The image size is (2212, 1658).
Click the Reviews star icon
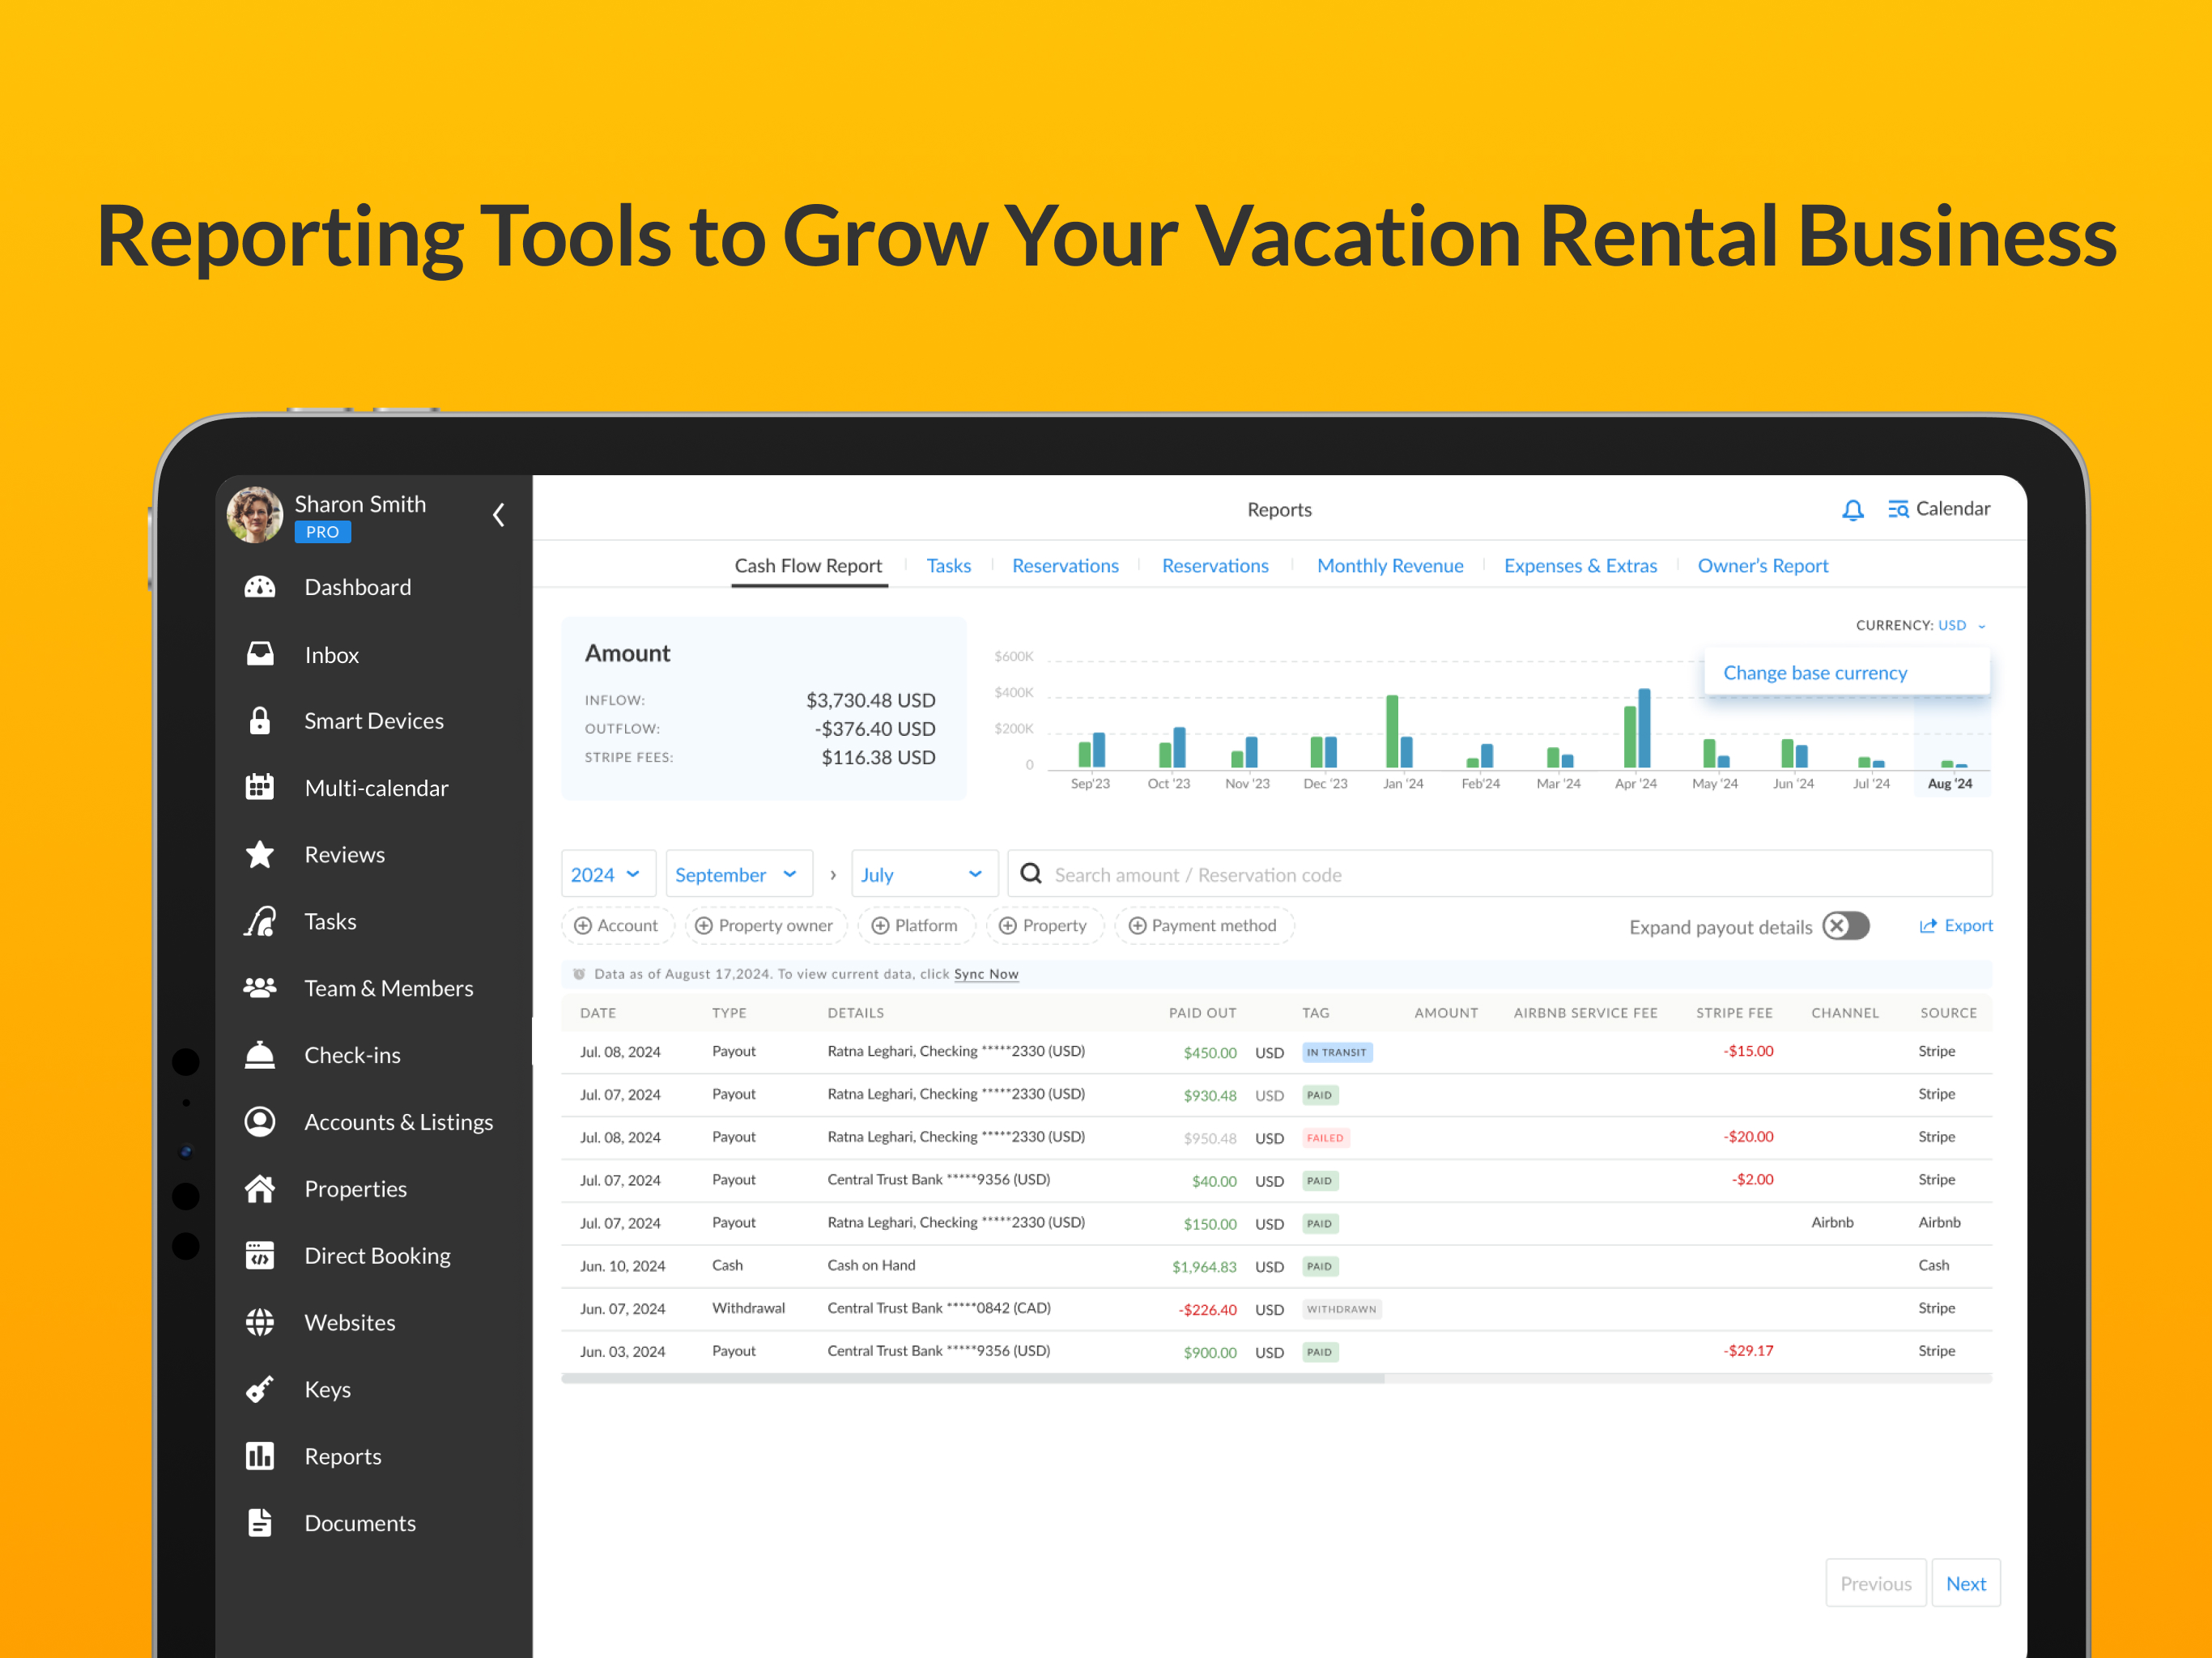click(x=260, y=854)
